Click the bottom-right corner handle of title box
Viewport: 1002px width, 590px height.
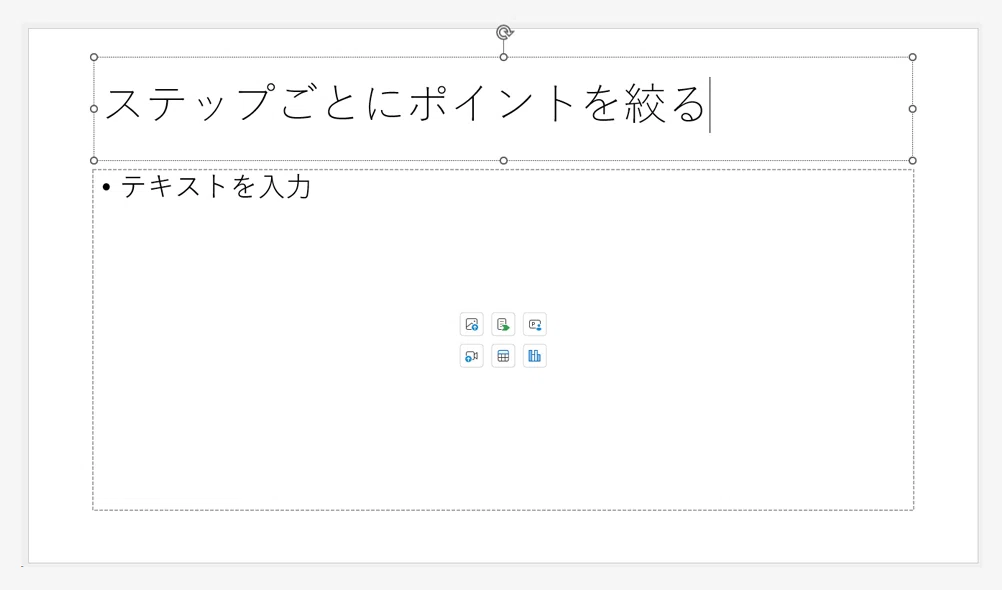(913, 160)
